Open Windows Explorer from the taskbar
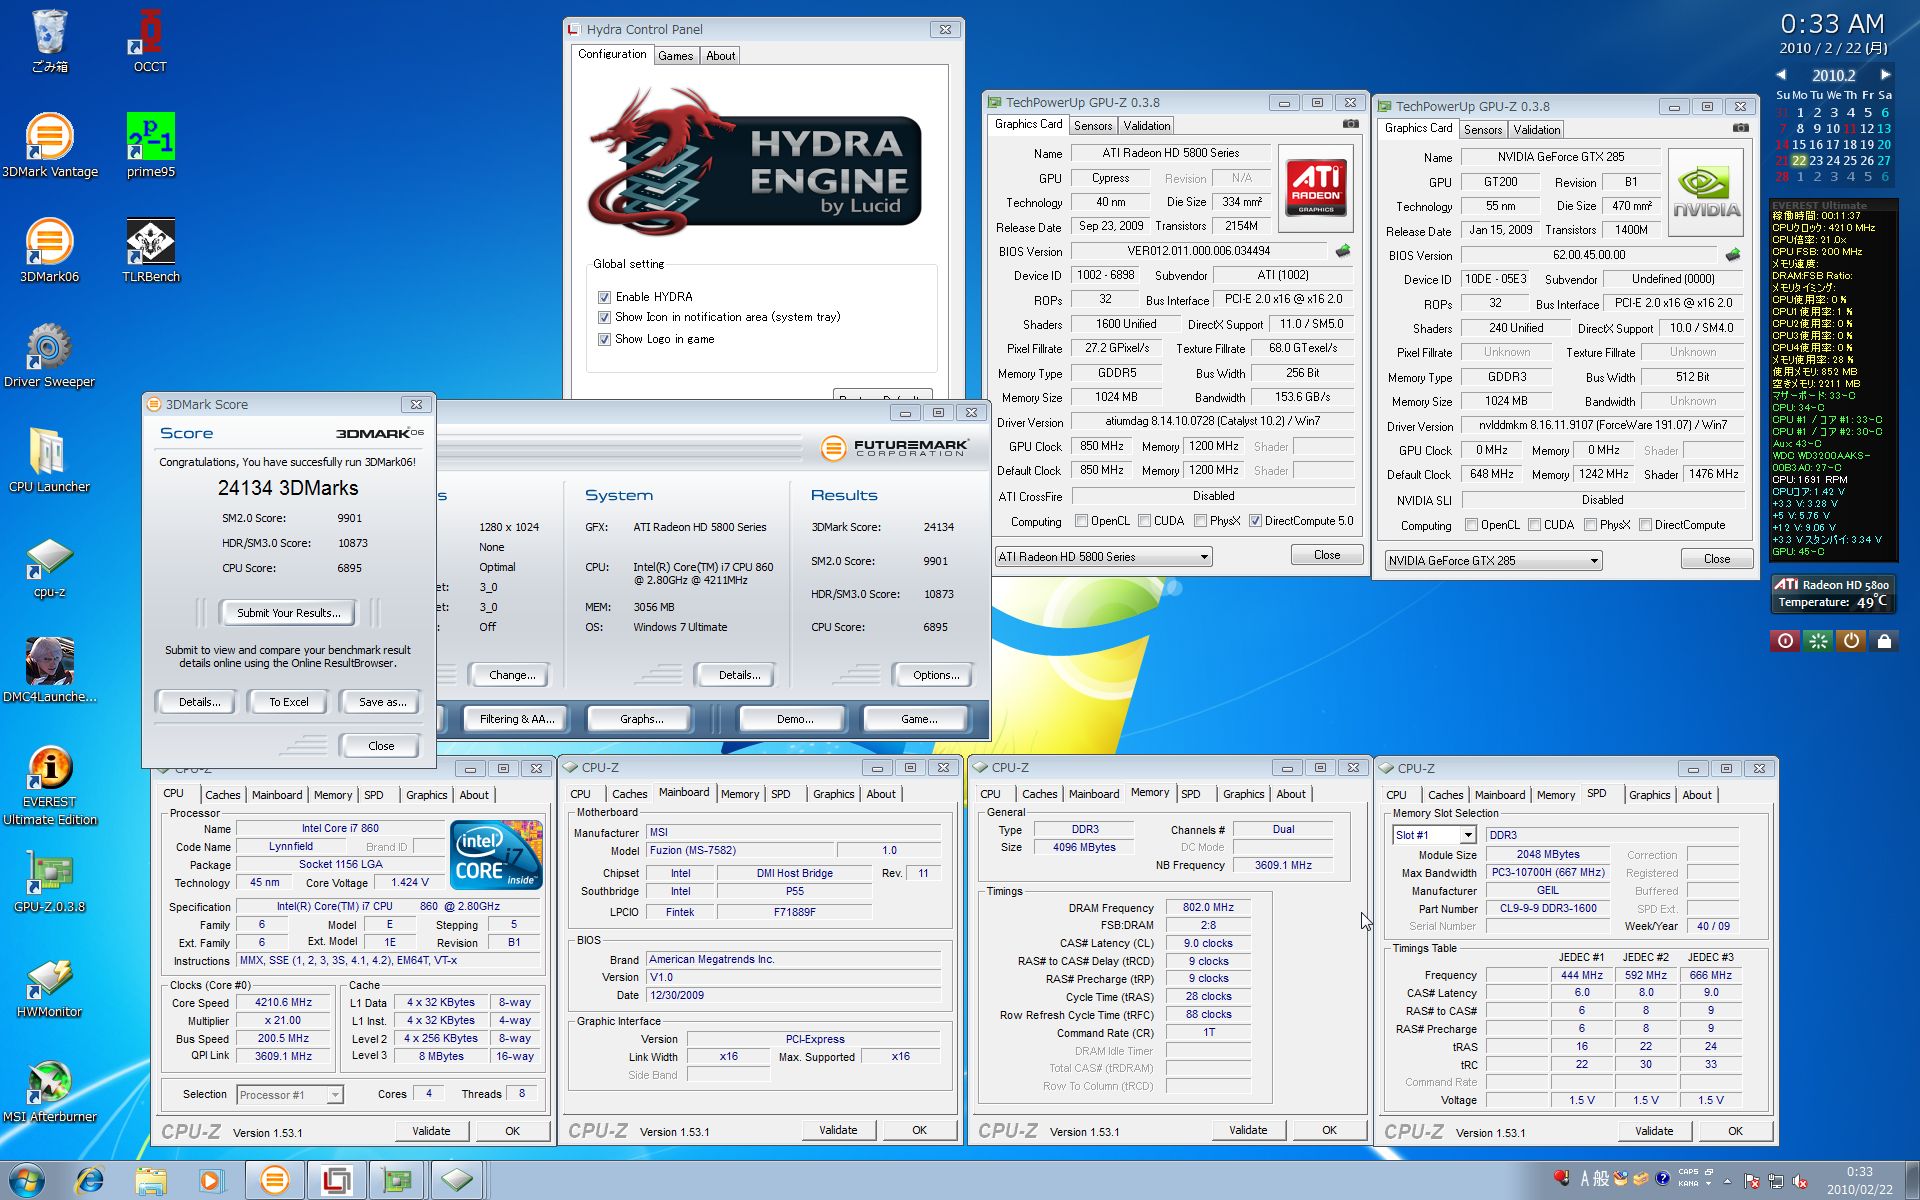Screen dimensions: 1920x1200 pyautogui.click(x=151, y=1180)
